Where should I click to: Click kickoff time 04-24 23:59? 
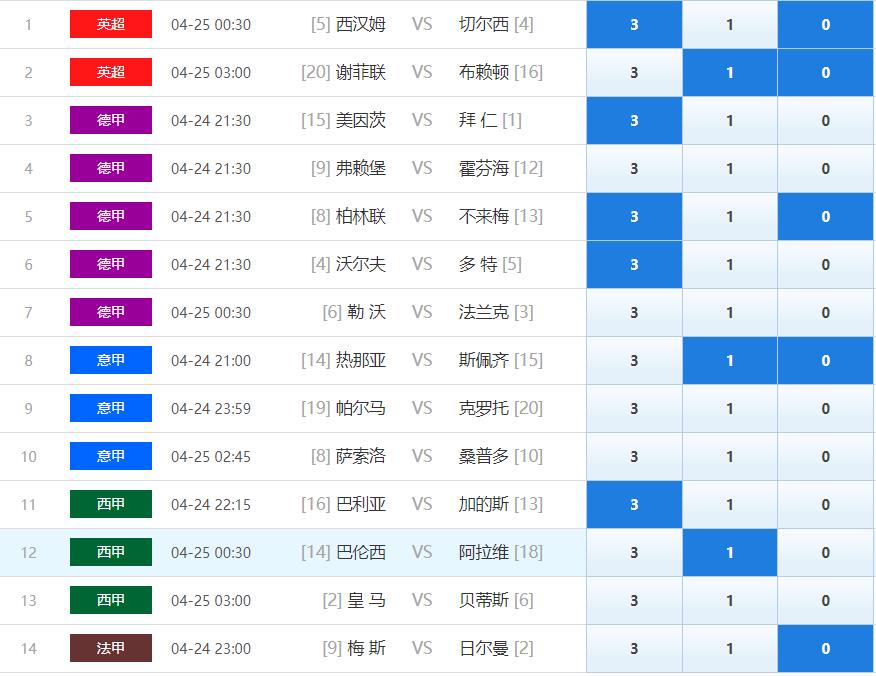click(211, 409)
